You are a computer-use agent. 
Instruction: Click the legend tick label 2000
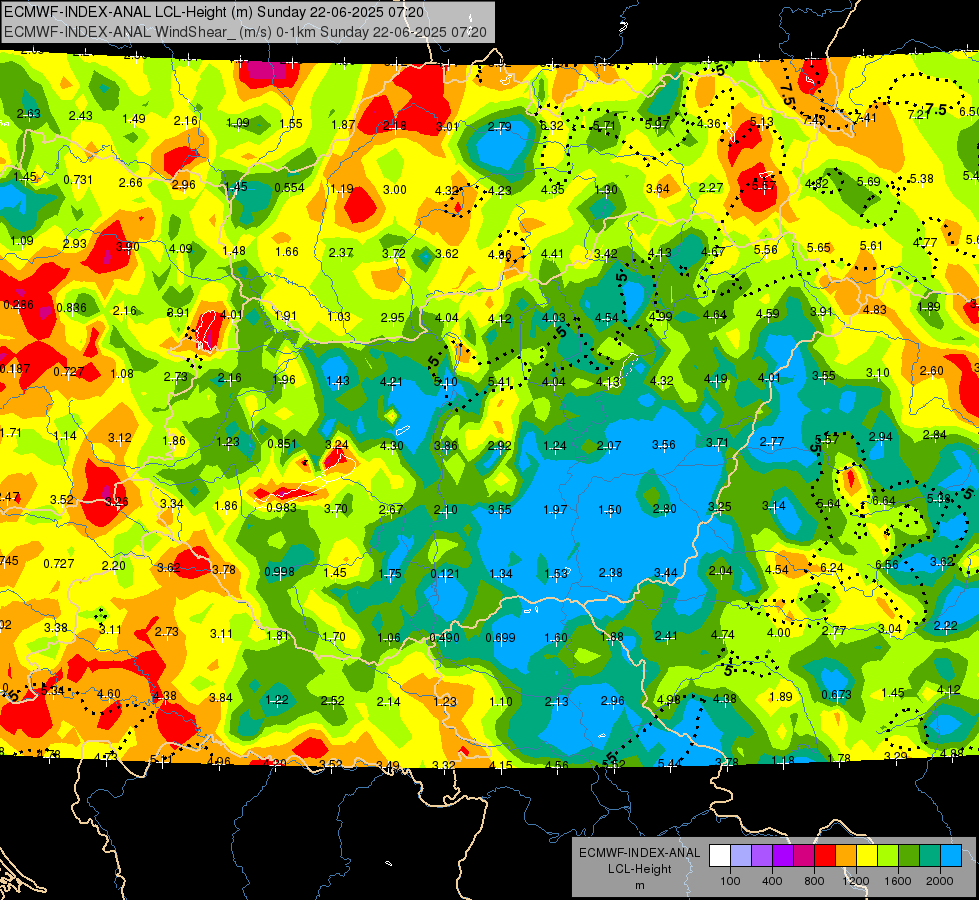point(940,881)
